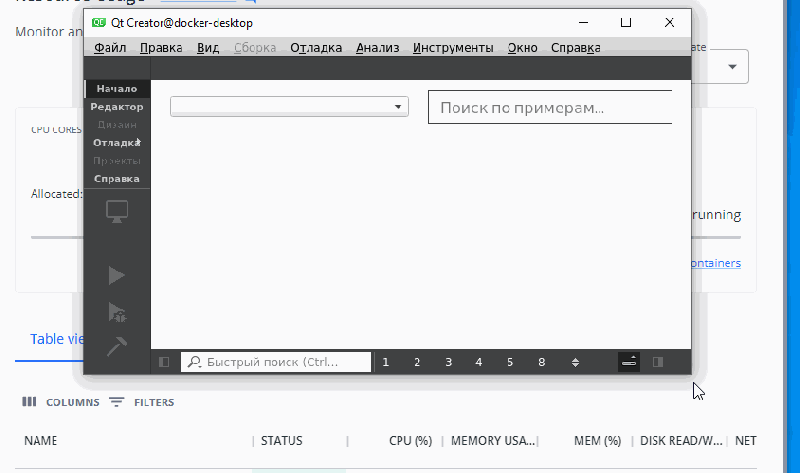The height and width of the screenshot is (473, 800).
Task: Open the Правка menu
Action: pyautogui.click(x=161, y=48)
